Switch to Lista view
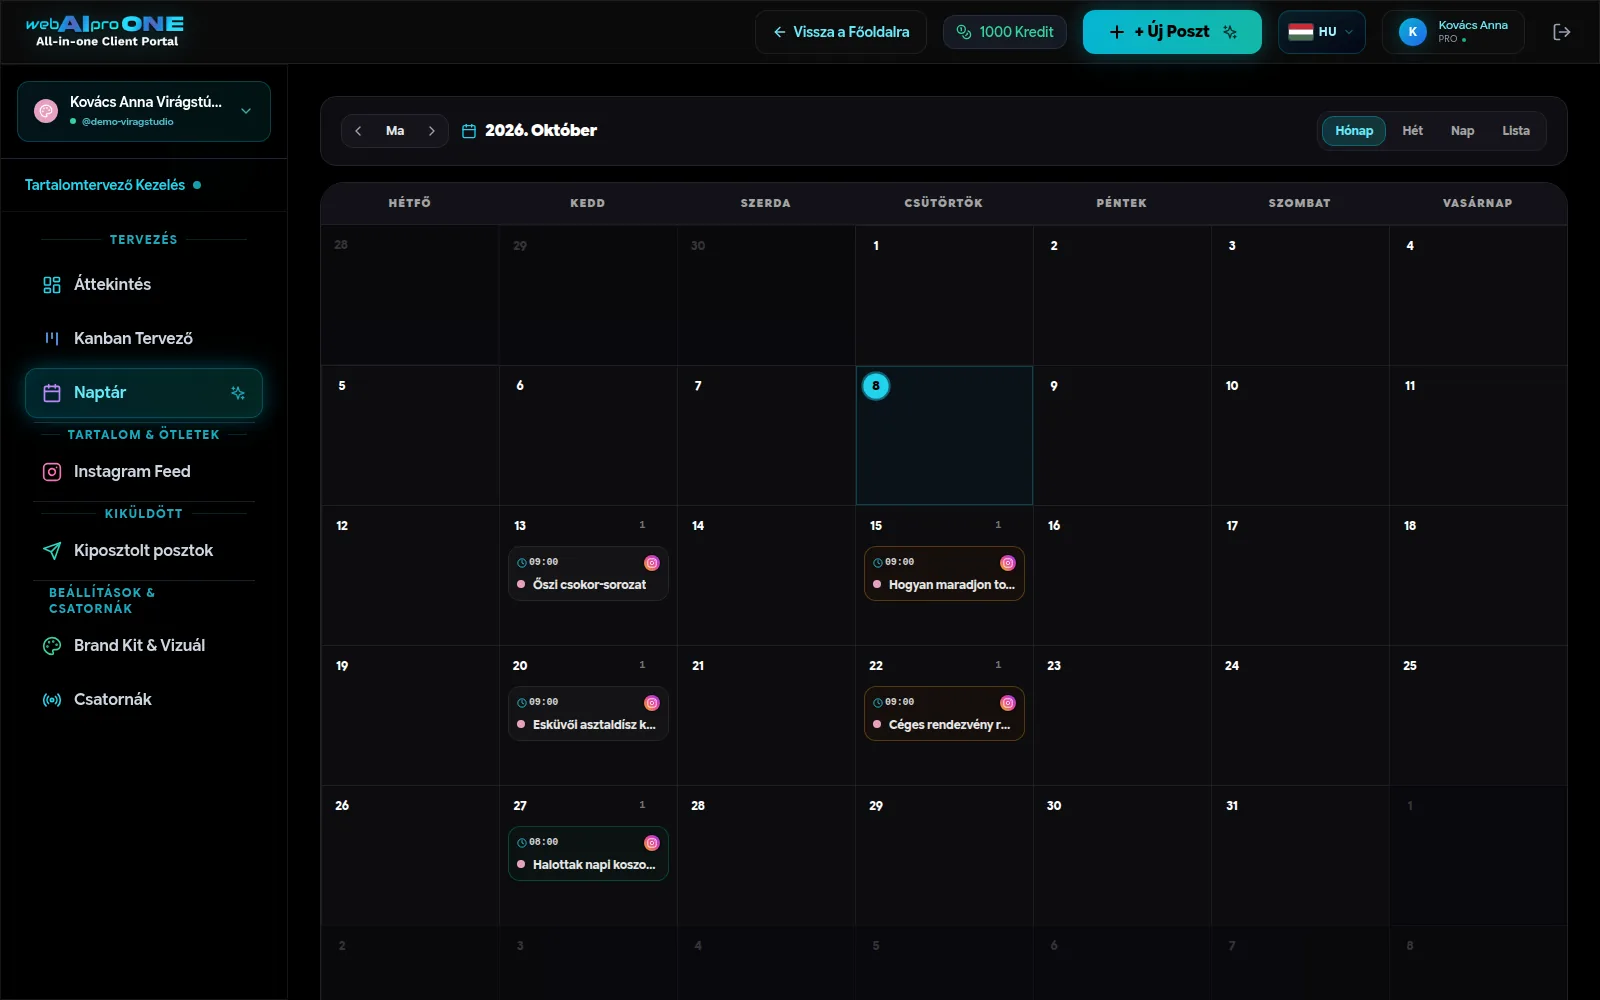The image size is (1600, 1000). pos(1516,131)
